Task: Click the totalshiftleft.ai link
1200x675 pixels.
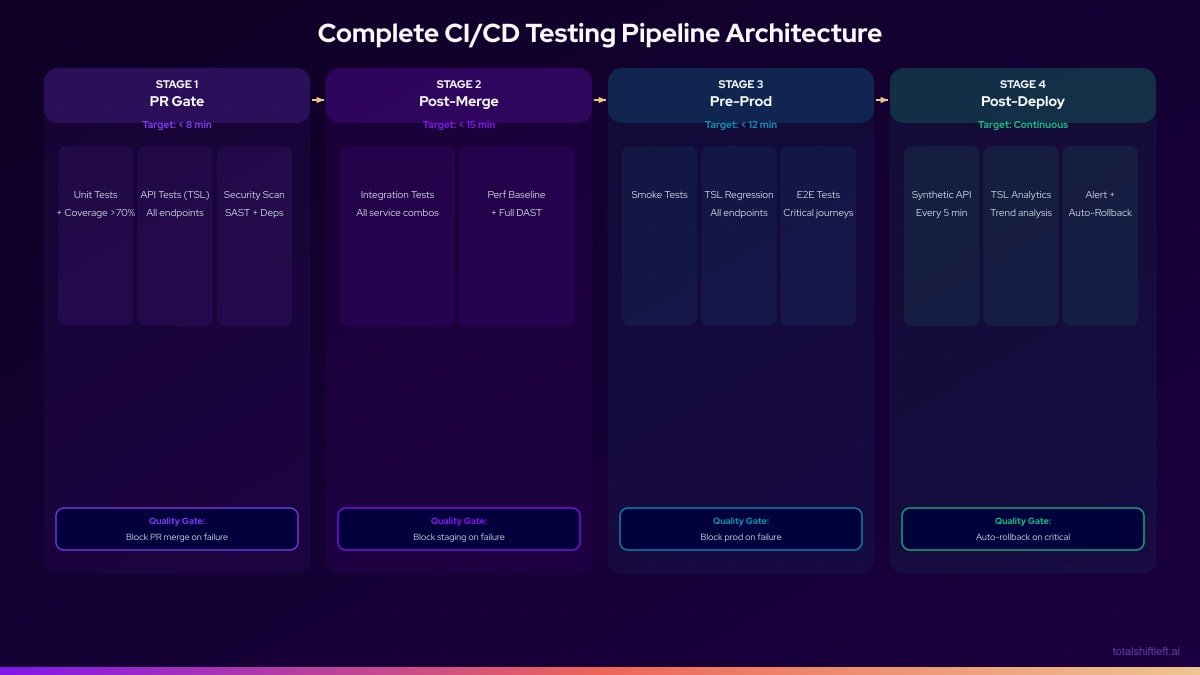Action: tap(1148, 649)
